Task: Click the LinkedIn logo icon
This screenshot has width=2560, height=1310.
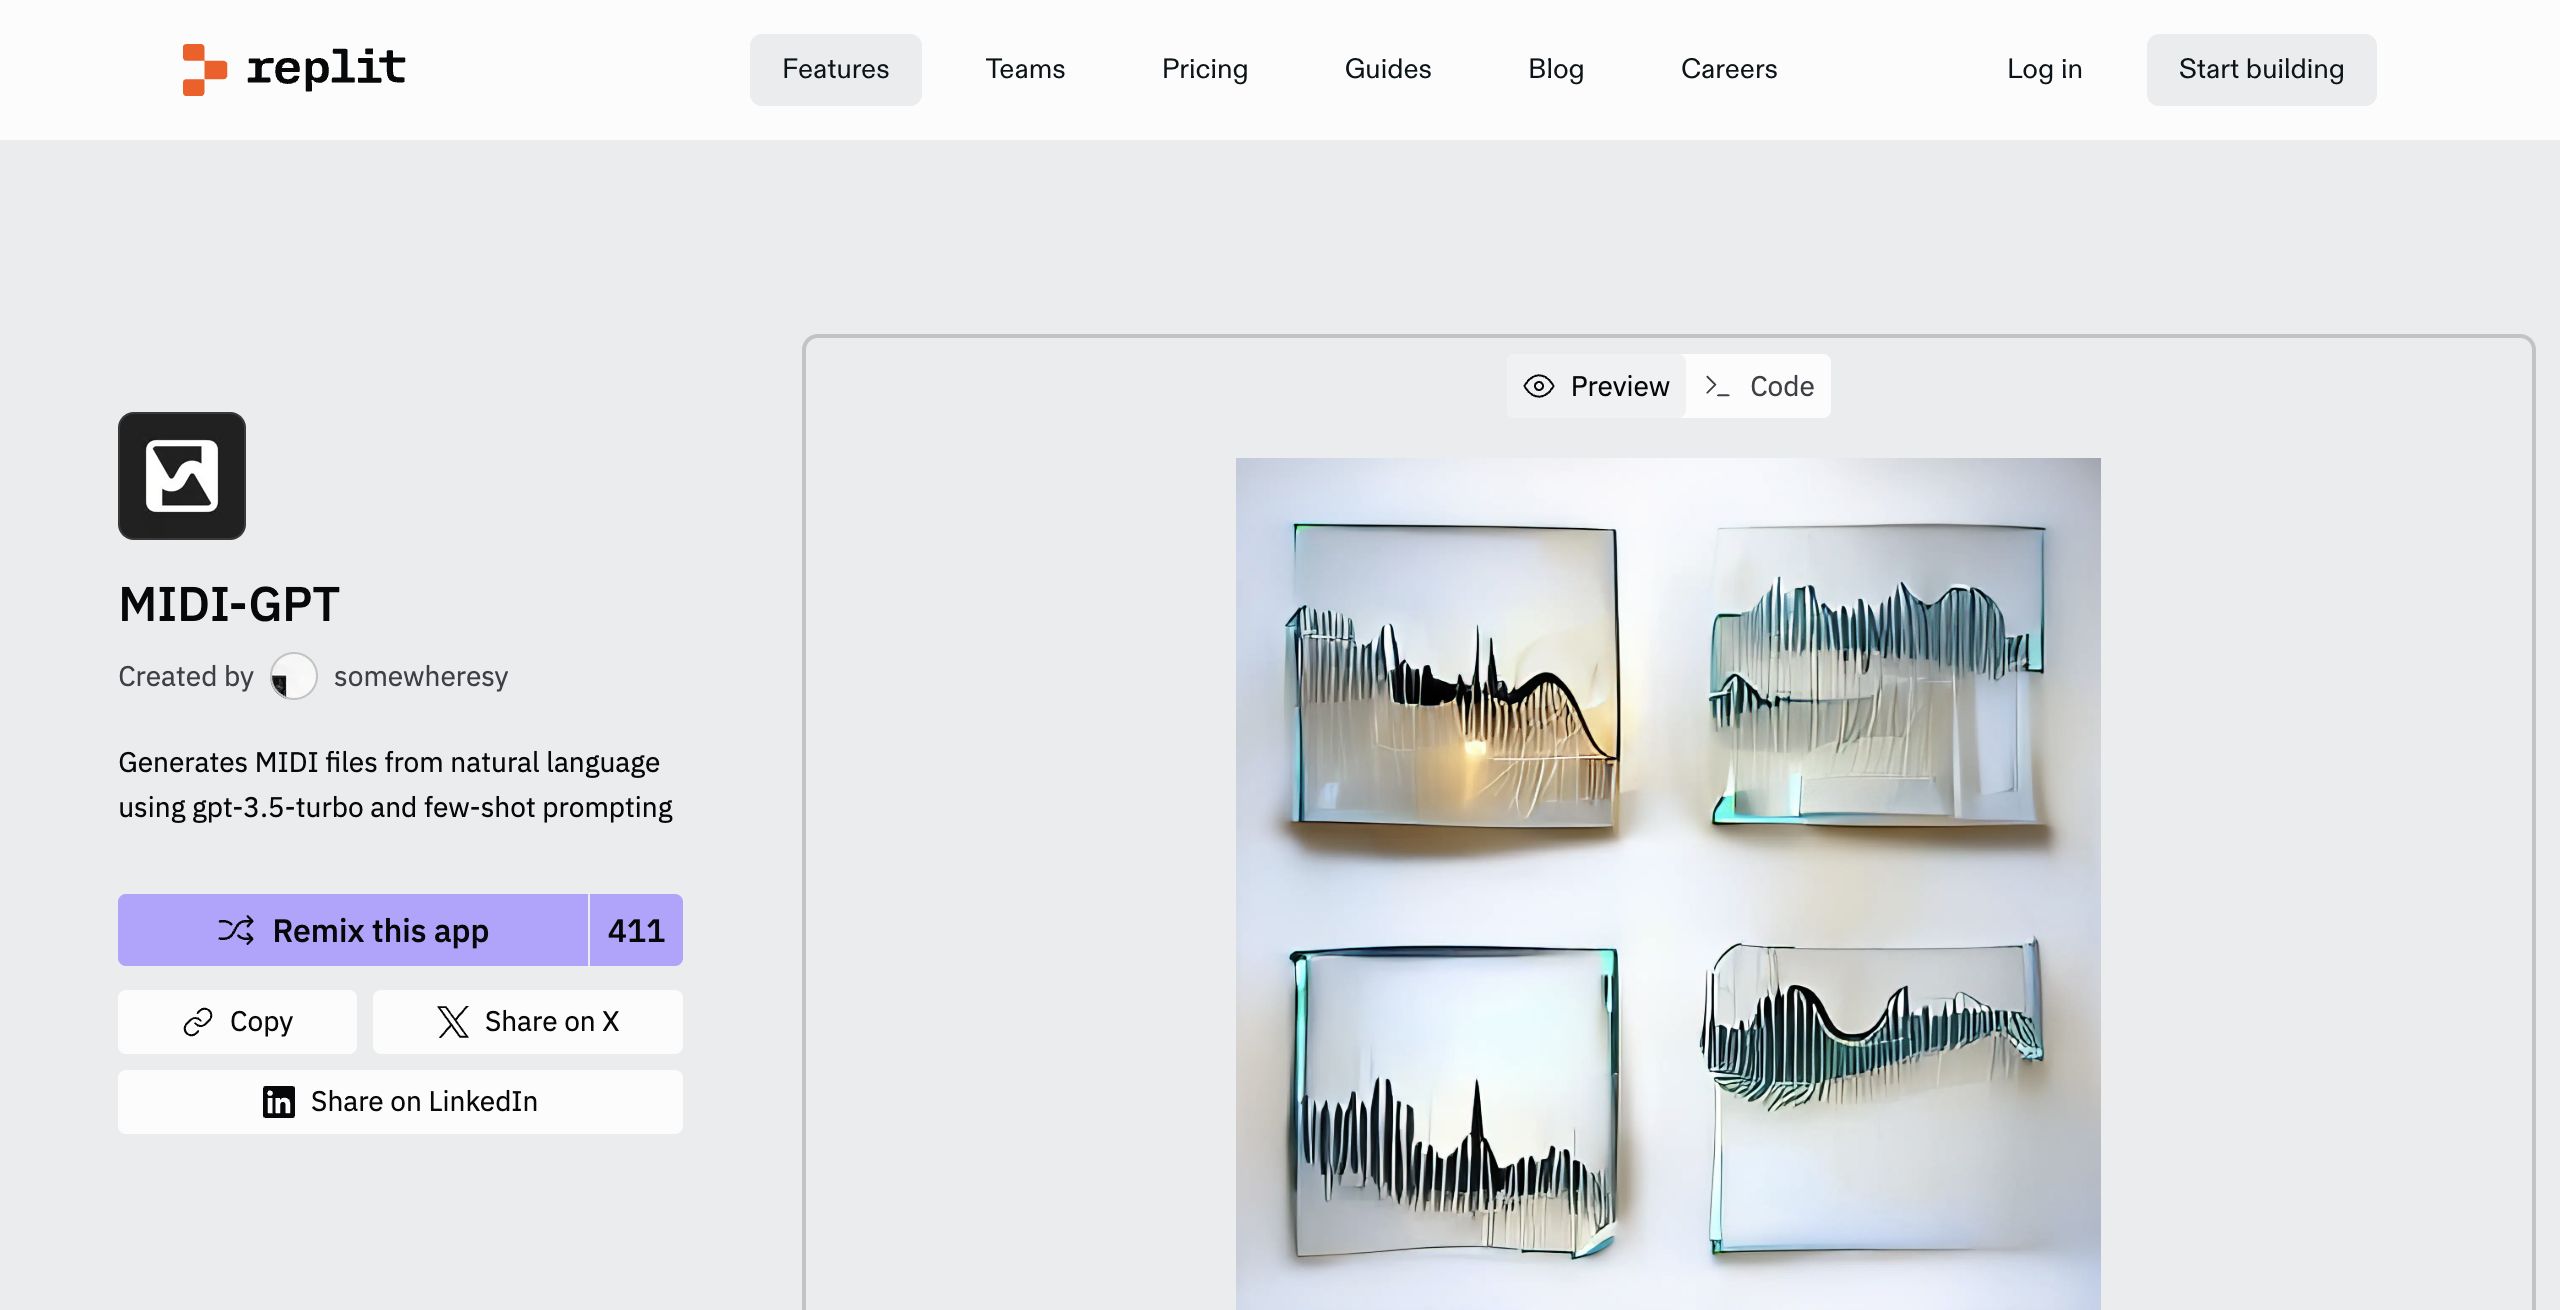Action: point(279,1102)
